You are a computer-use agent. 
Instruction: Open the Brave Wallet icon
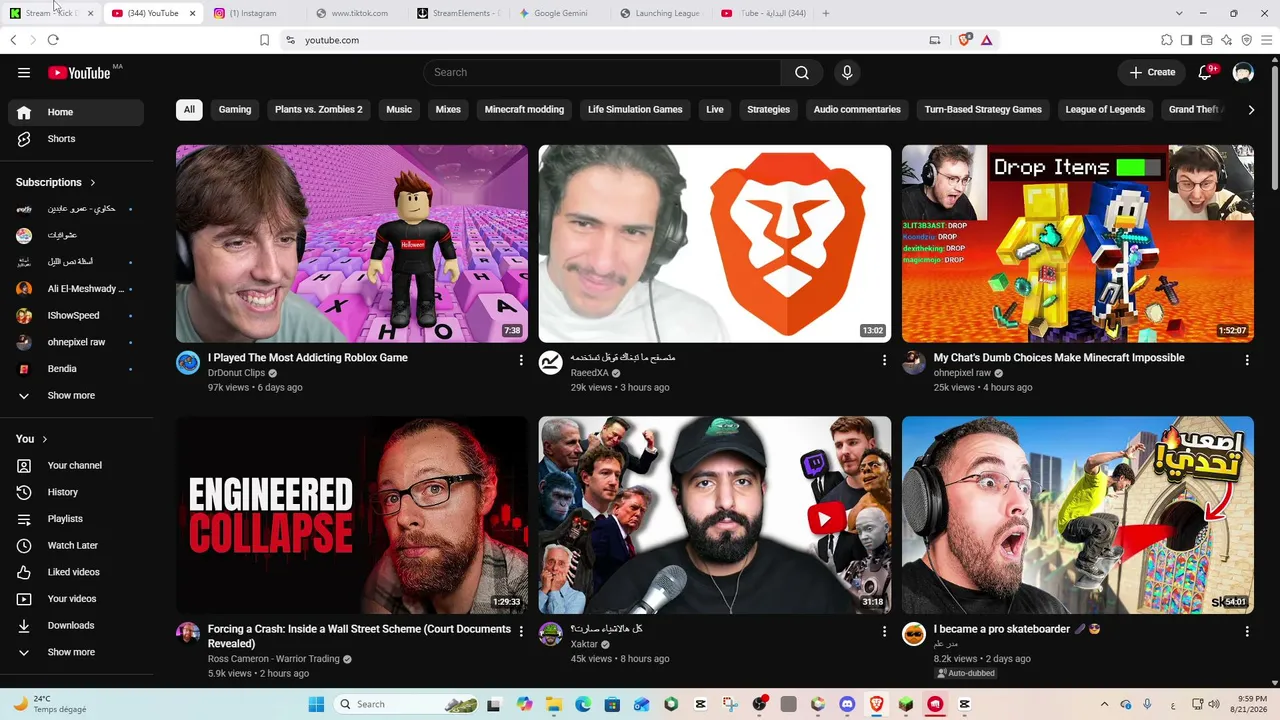(1206, 40)
